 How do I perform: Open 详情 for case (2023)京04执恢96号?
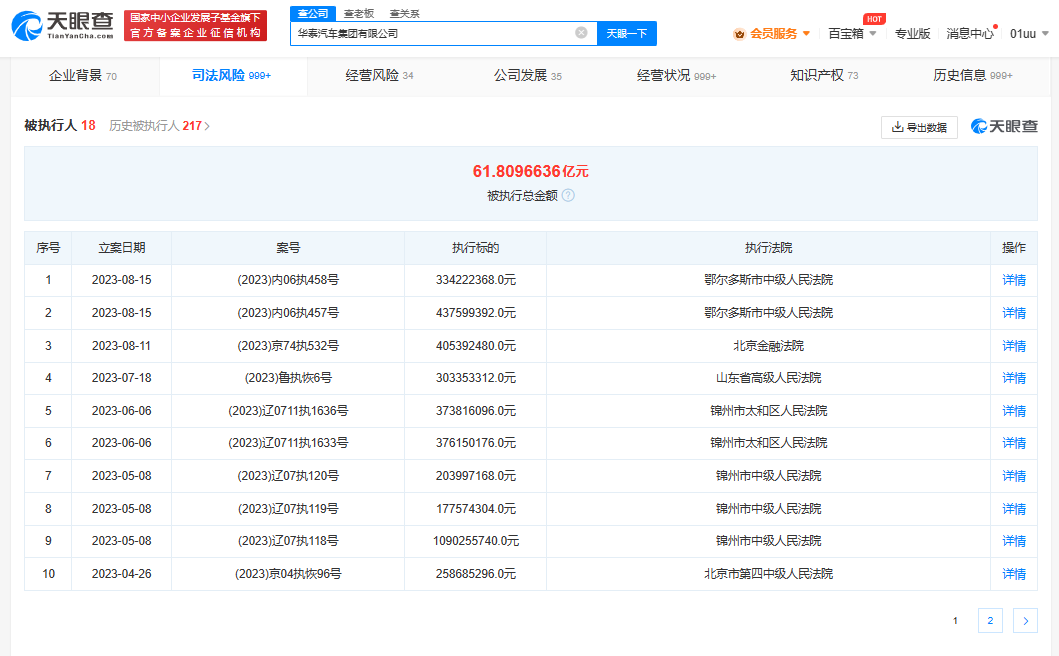(1014, 574)
